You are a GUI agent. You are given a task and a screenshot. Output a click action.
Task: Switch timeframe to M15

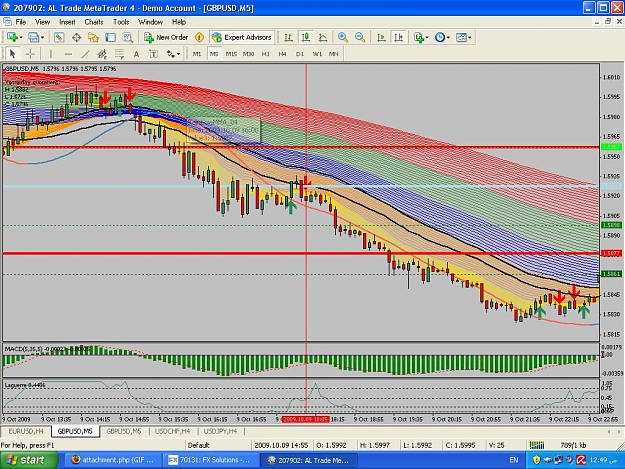click(231, 54)
